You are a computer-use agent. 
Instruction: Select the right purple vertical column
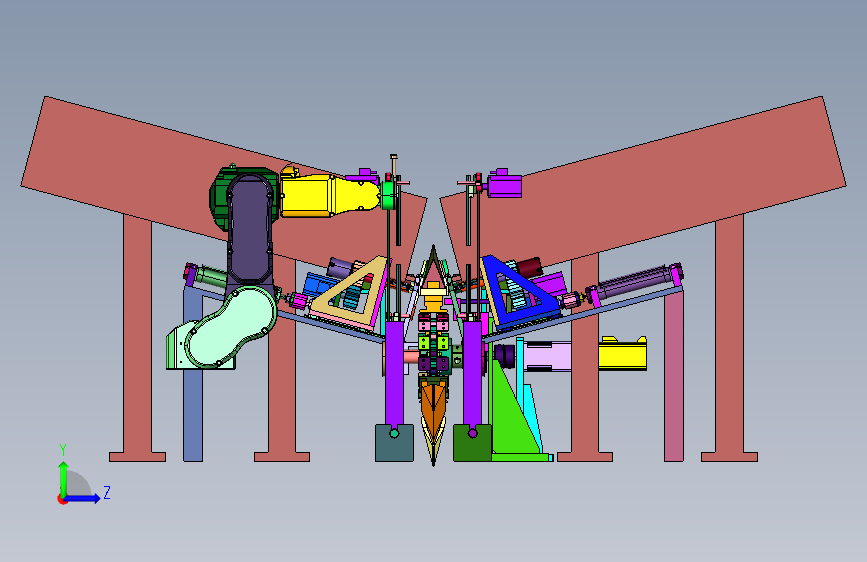(x=472, y=373)
